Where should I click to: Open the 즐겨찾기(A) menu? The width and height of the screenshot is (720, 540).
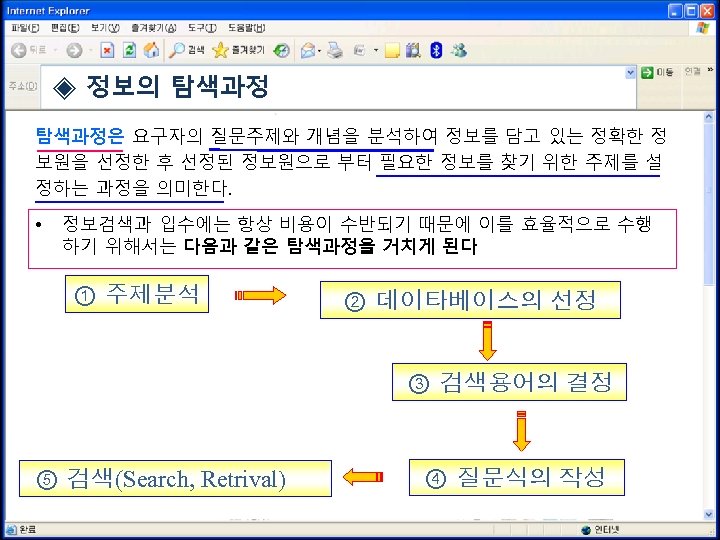coord(154,28)
